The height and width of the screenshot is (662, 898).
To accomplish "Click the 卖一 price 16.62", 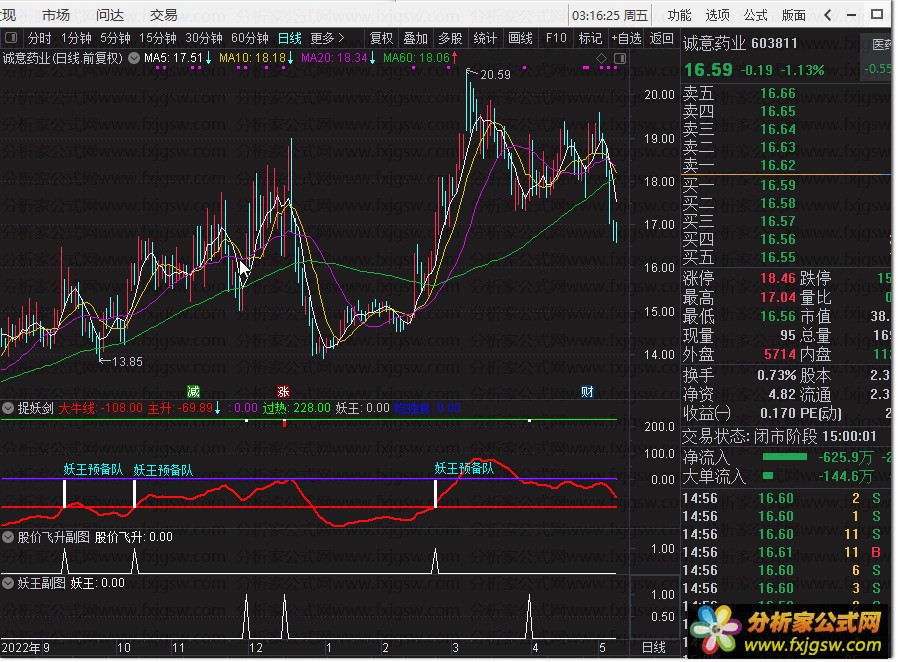I will click(778, 166).
